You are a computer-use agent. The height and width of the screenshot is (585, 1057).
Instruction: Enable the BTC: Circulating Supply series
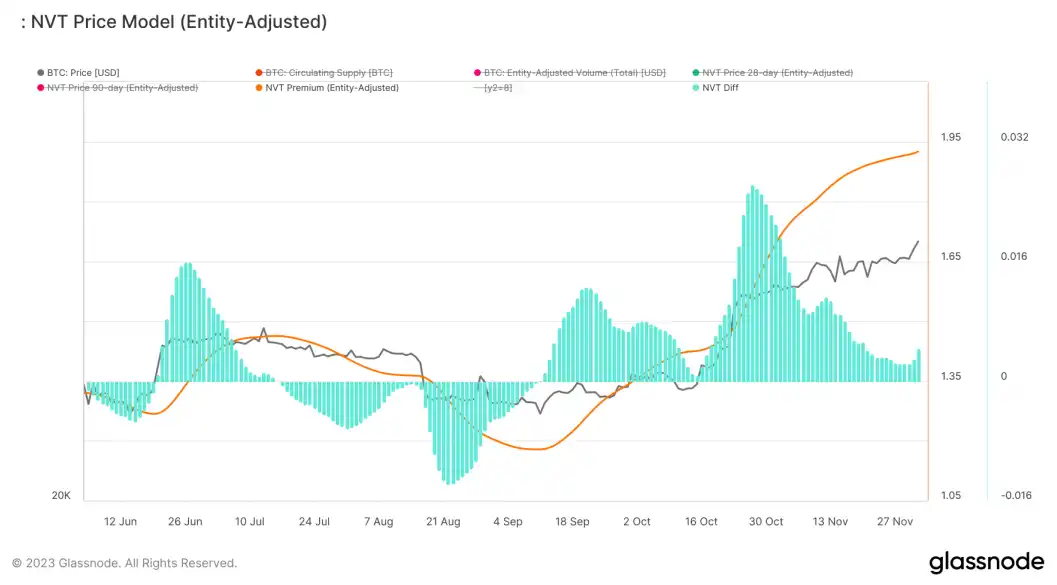click(328, 73)
